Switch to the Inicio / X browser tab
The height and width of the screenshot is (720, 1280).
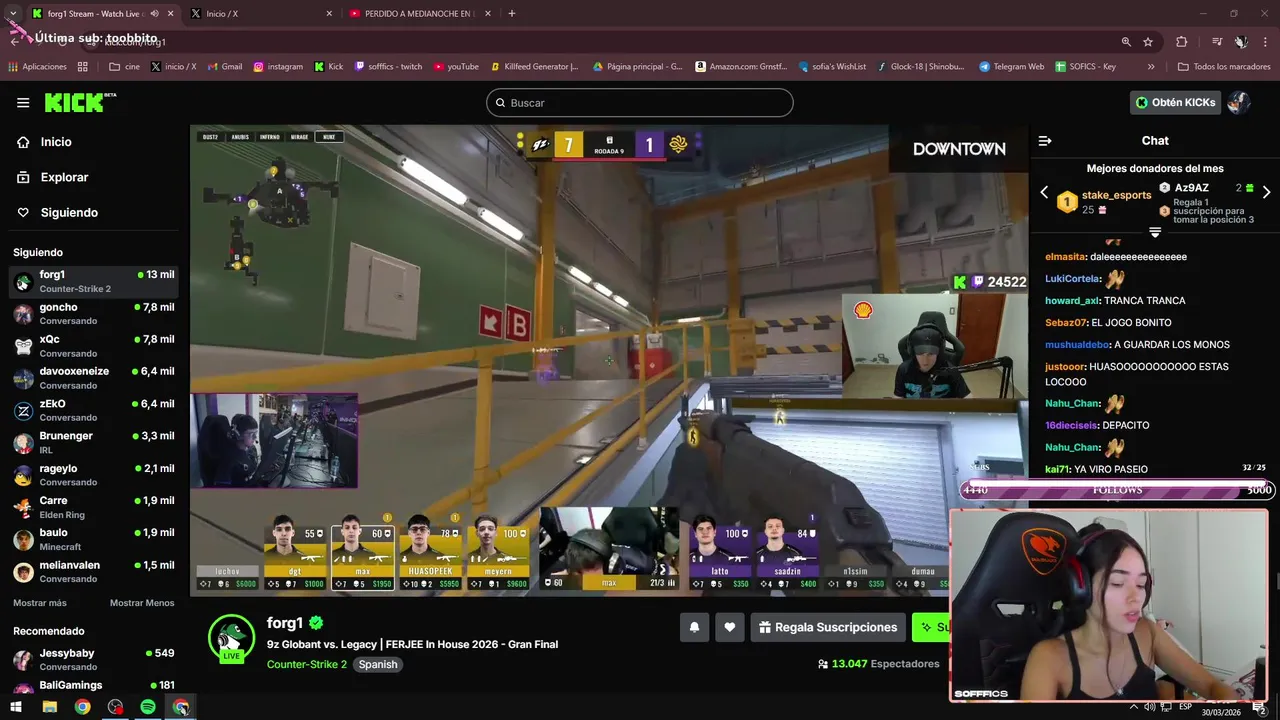(x=262, y=14)
